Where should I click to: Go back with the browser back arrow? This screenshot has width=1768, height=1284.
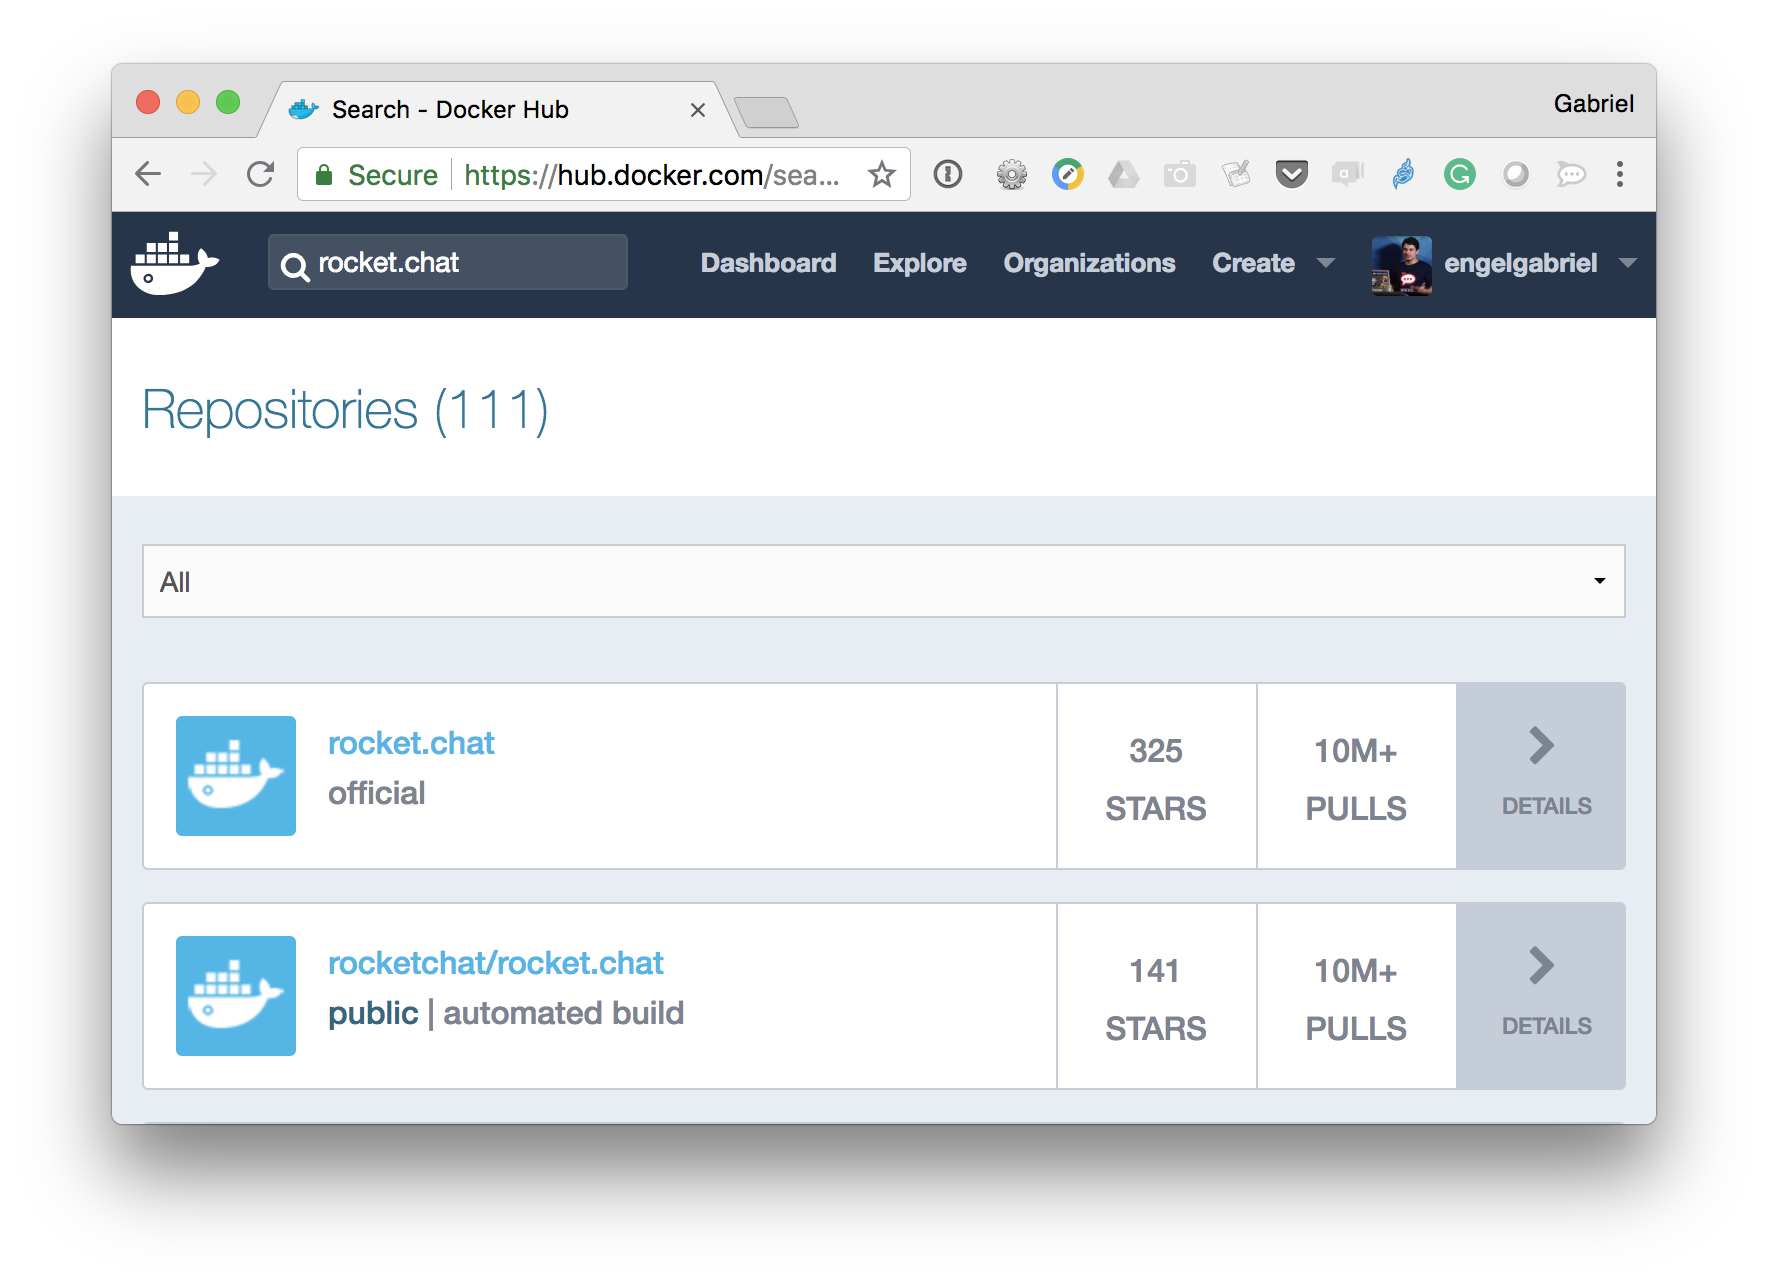[x=148, y=174]
